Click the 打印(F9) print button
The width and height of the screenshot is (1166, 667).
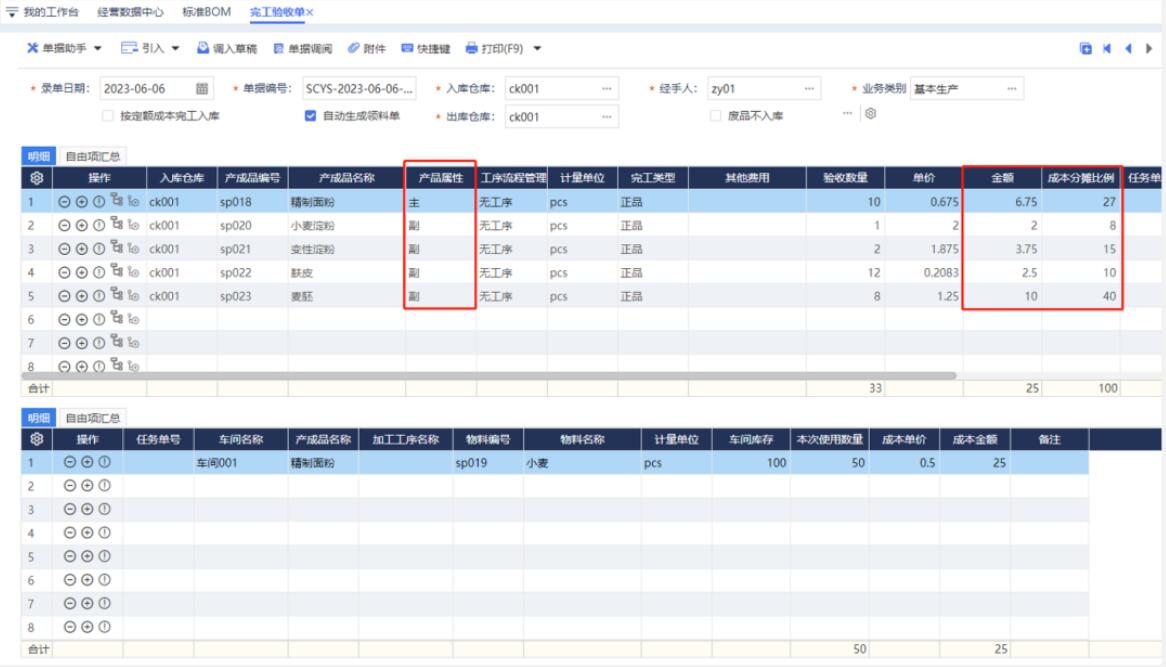[495, 48]
